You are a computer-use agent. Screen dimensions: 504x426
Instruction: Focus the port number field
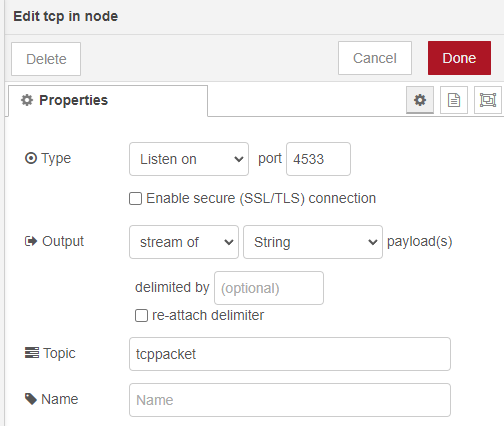(x=318, y=159)
